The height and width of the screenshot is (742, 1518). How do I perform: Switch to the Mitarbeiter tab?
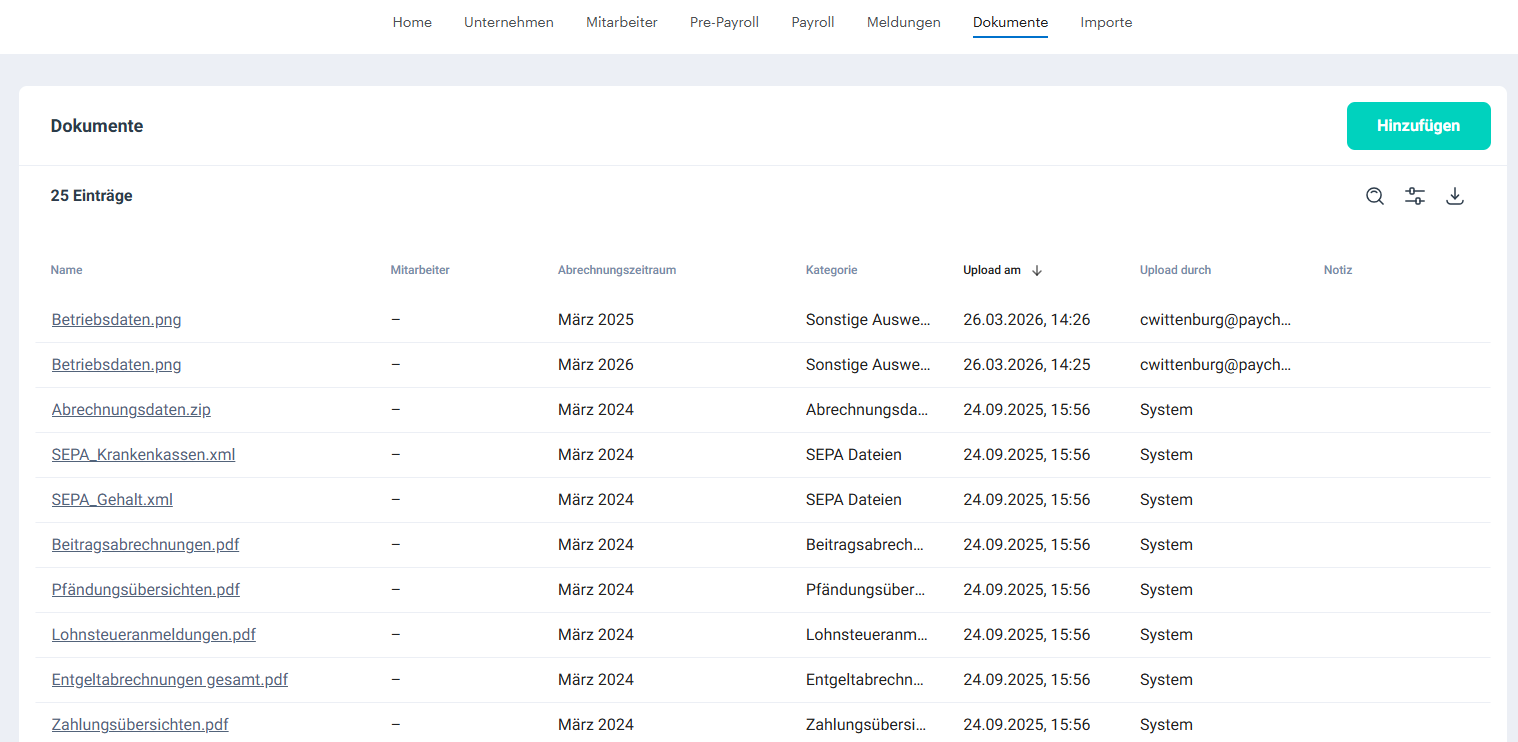pos(621,22)
